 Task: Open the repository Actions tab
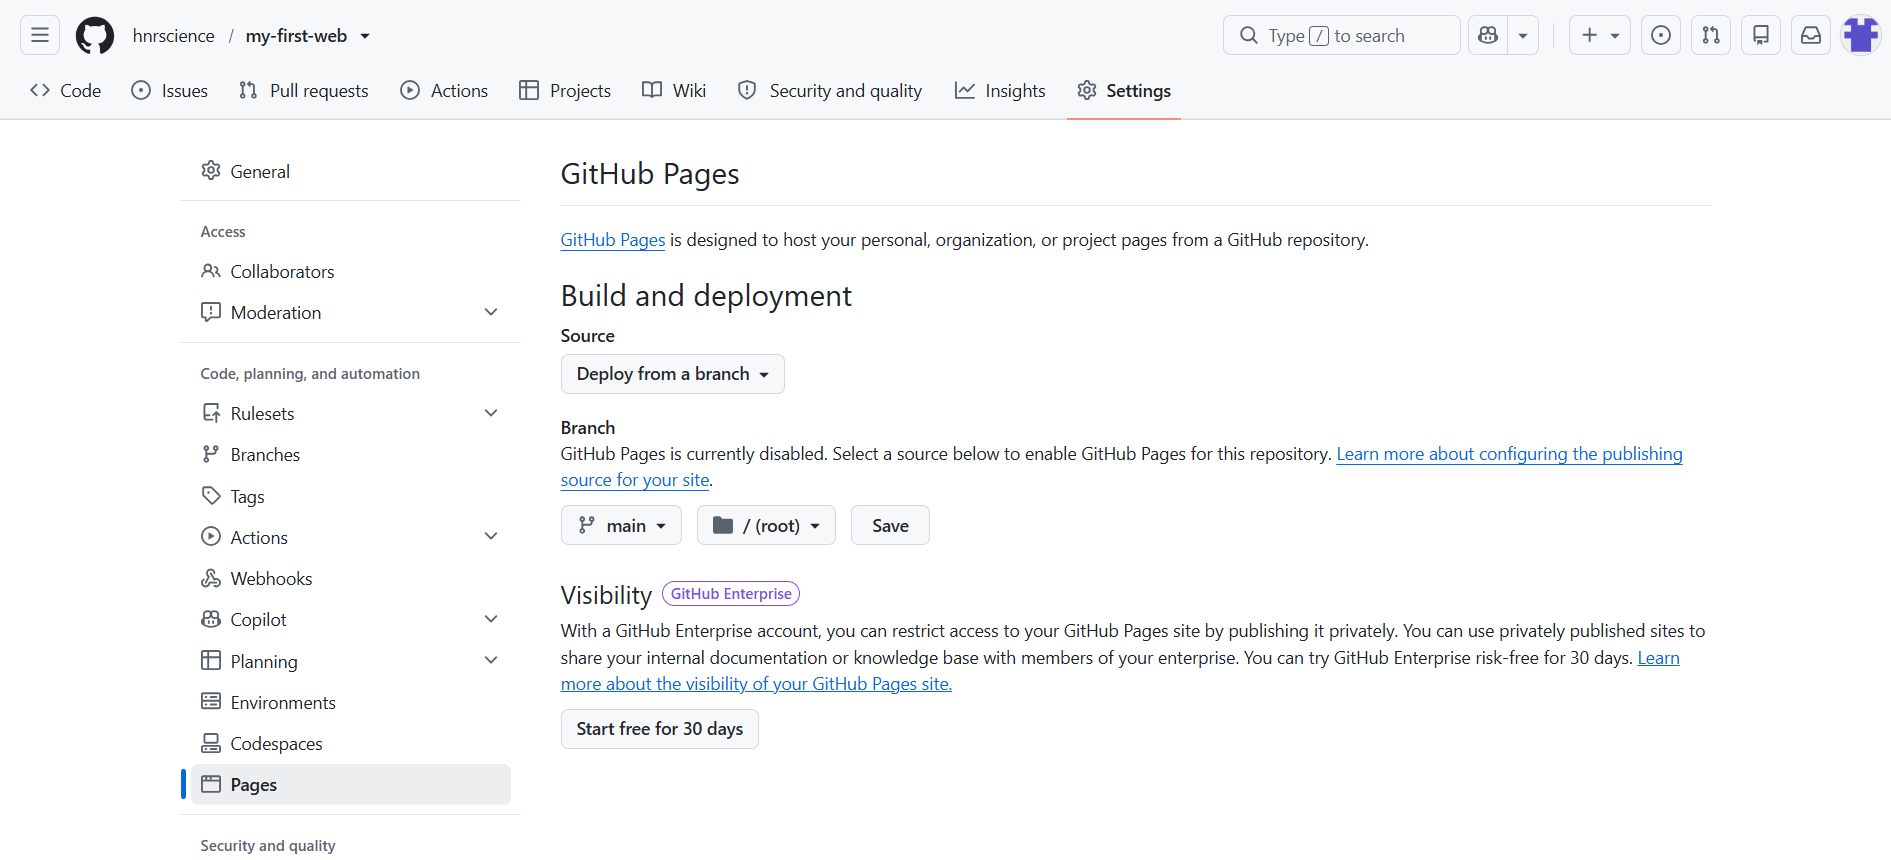click(444, 90)
